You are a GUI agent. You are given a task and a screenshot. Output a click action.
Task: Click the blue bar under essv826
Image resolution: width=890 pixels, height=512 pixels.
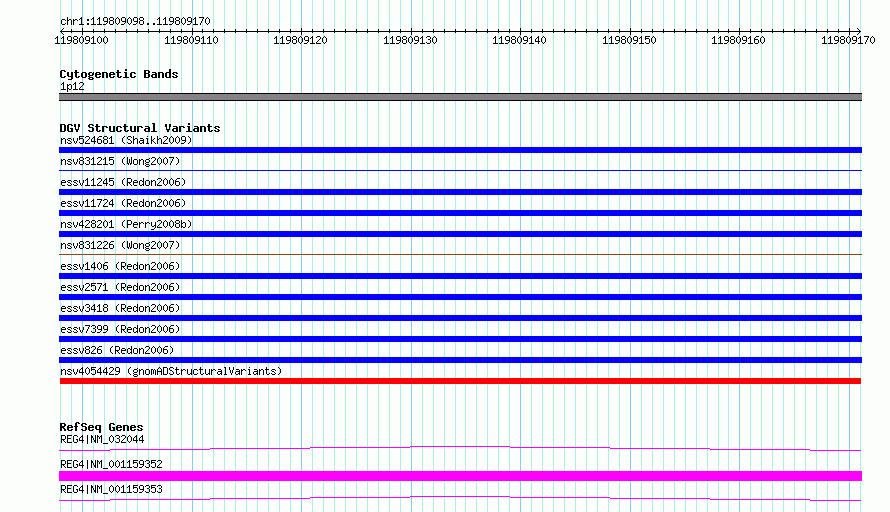460,360
